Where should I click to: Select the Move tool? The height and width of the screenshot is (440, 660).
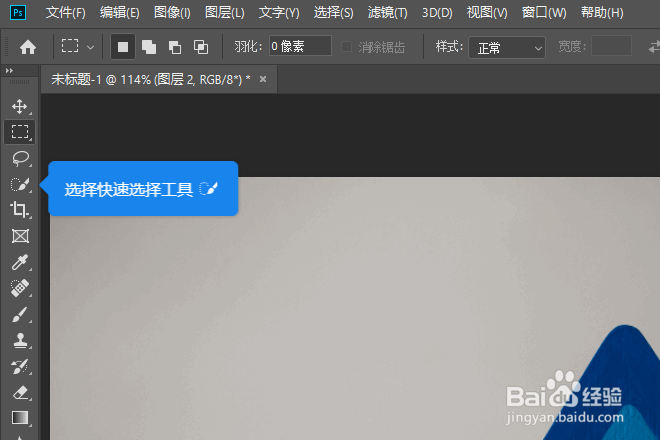pos(19,107)
